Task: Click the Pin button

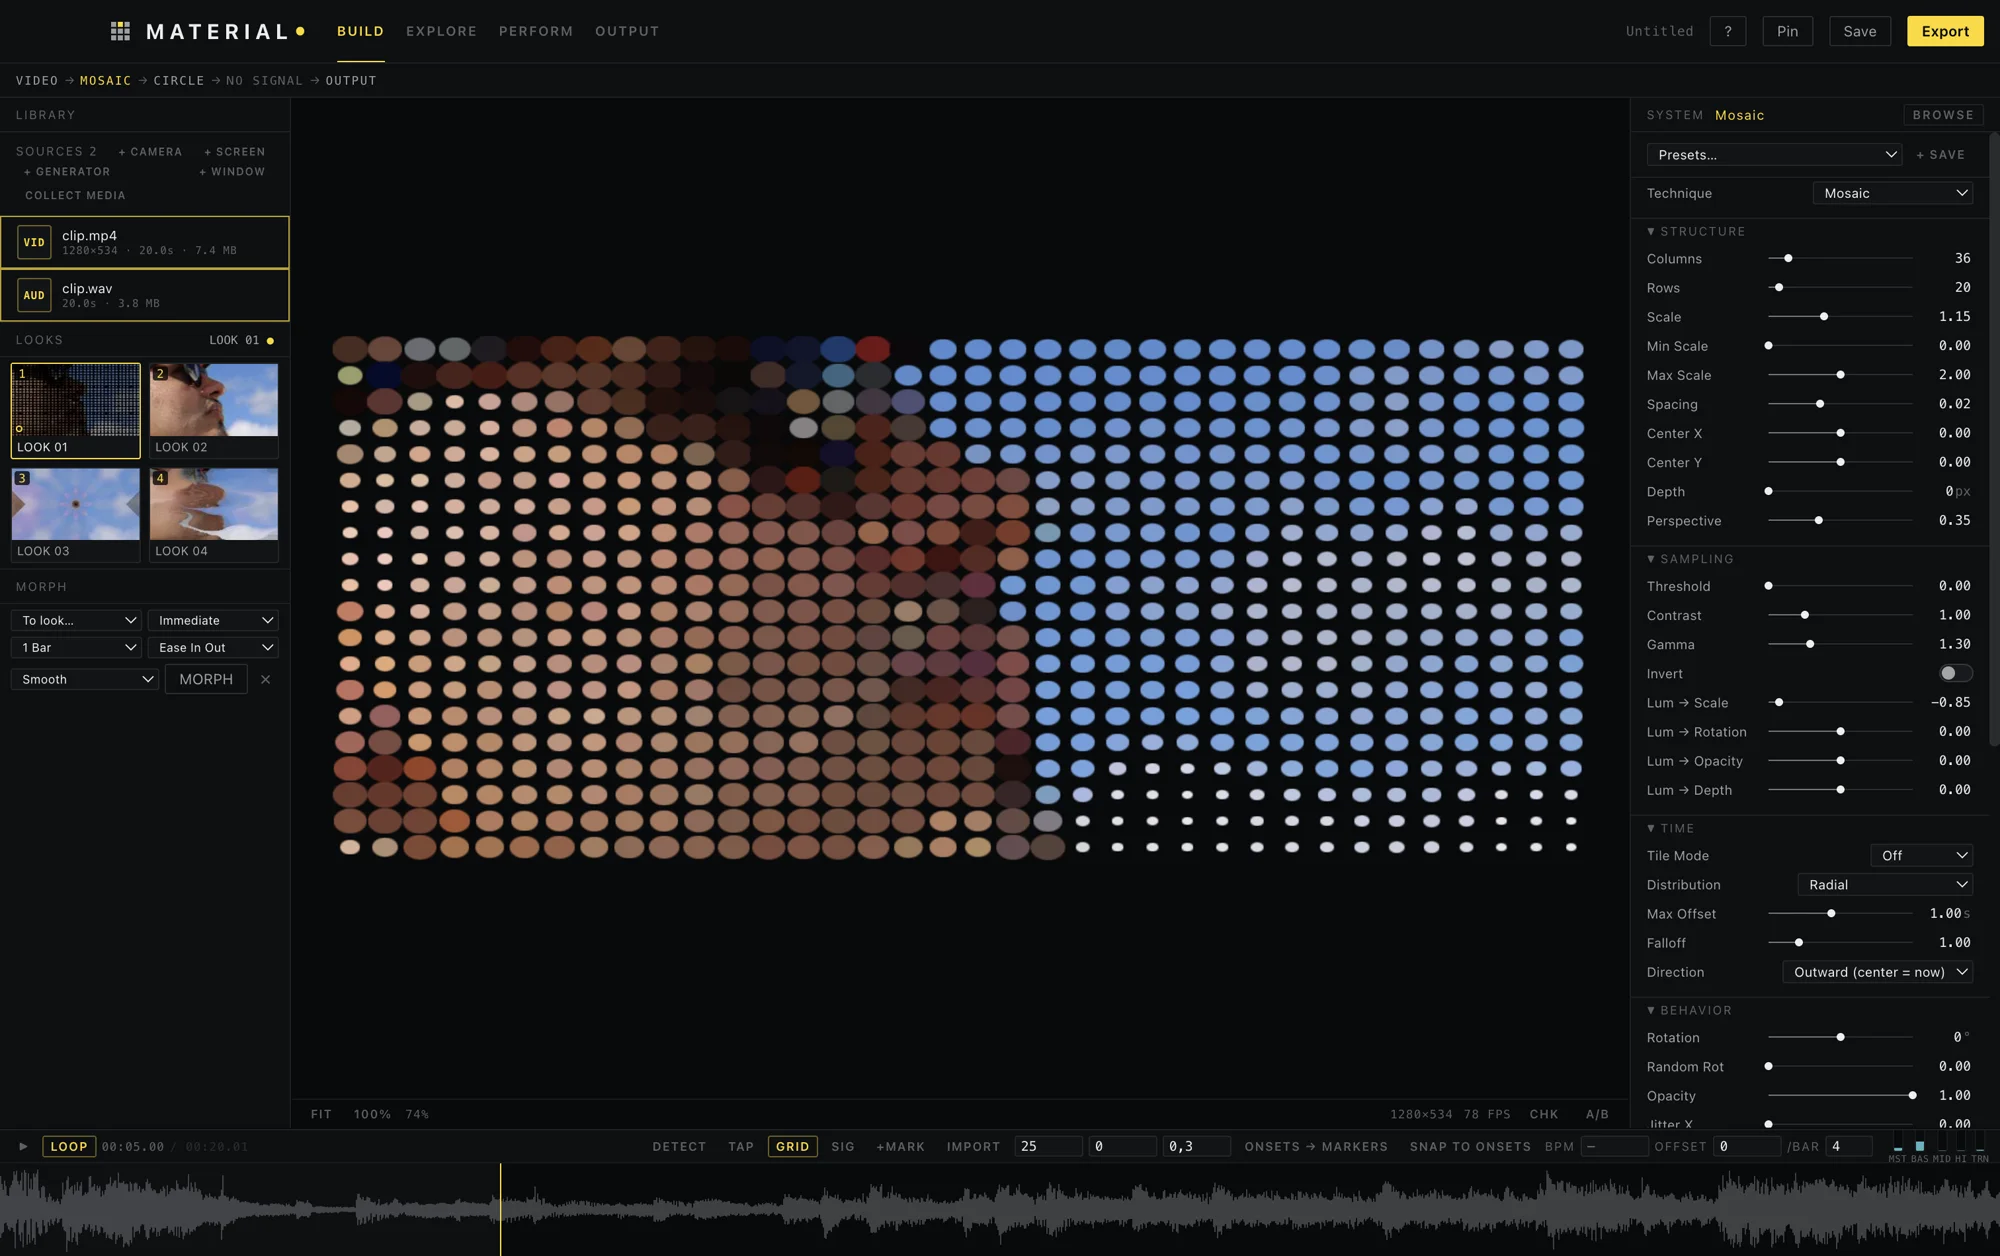Action: 1787,31
